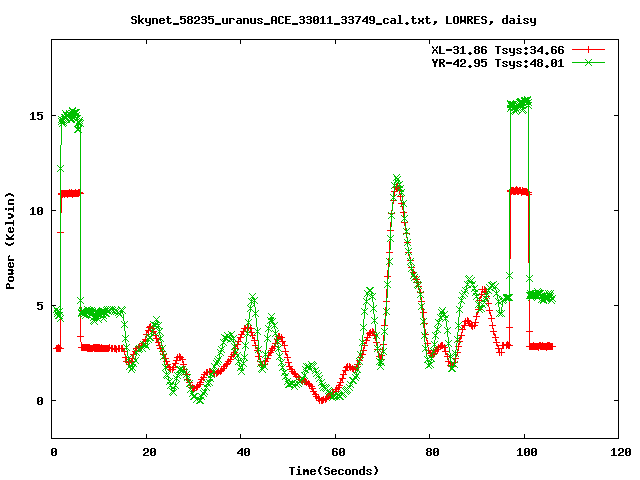Screen dimensions: 640x480
Task: Click the red XL legend line sample
Action: [588, 50]
